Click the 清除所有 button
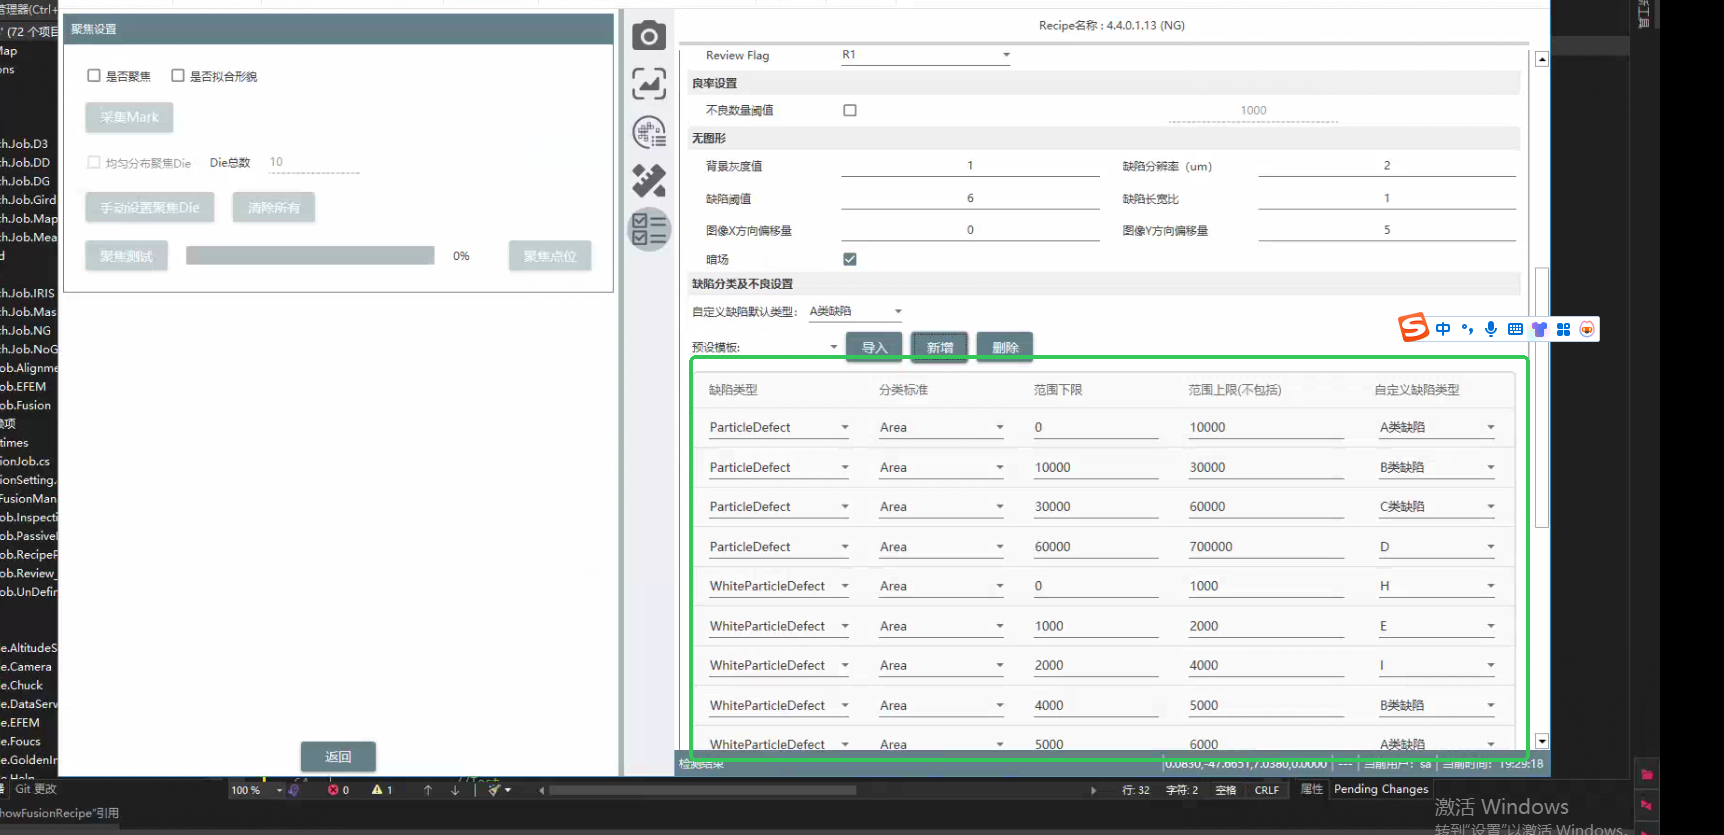 pyautogui.click(x=274, y=208)
